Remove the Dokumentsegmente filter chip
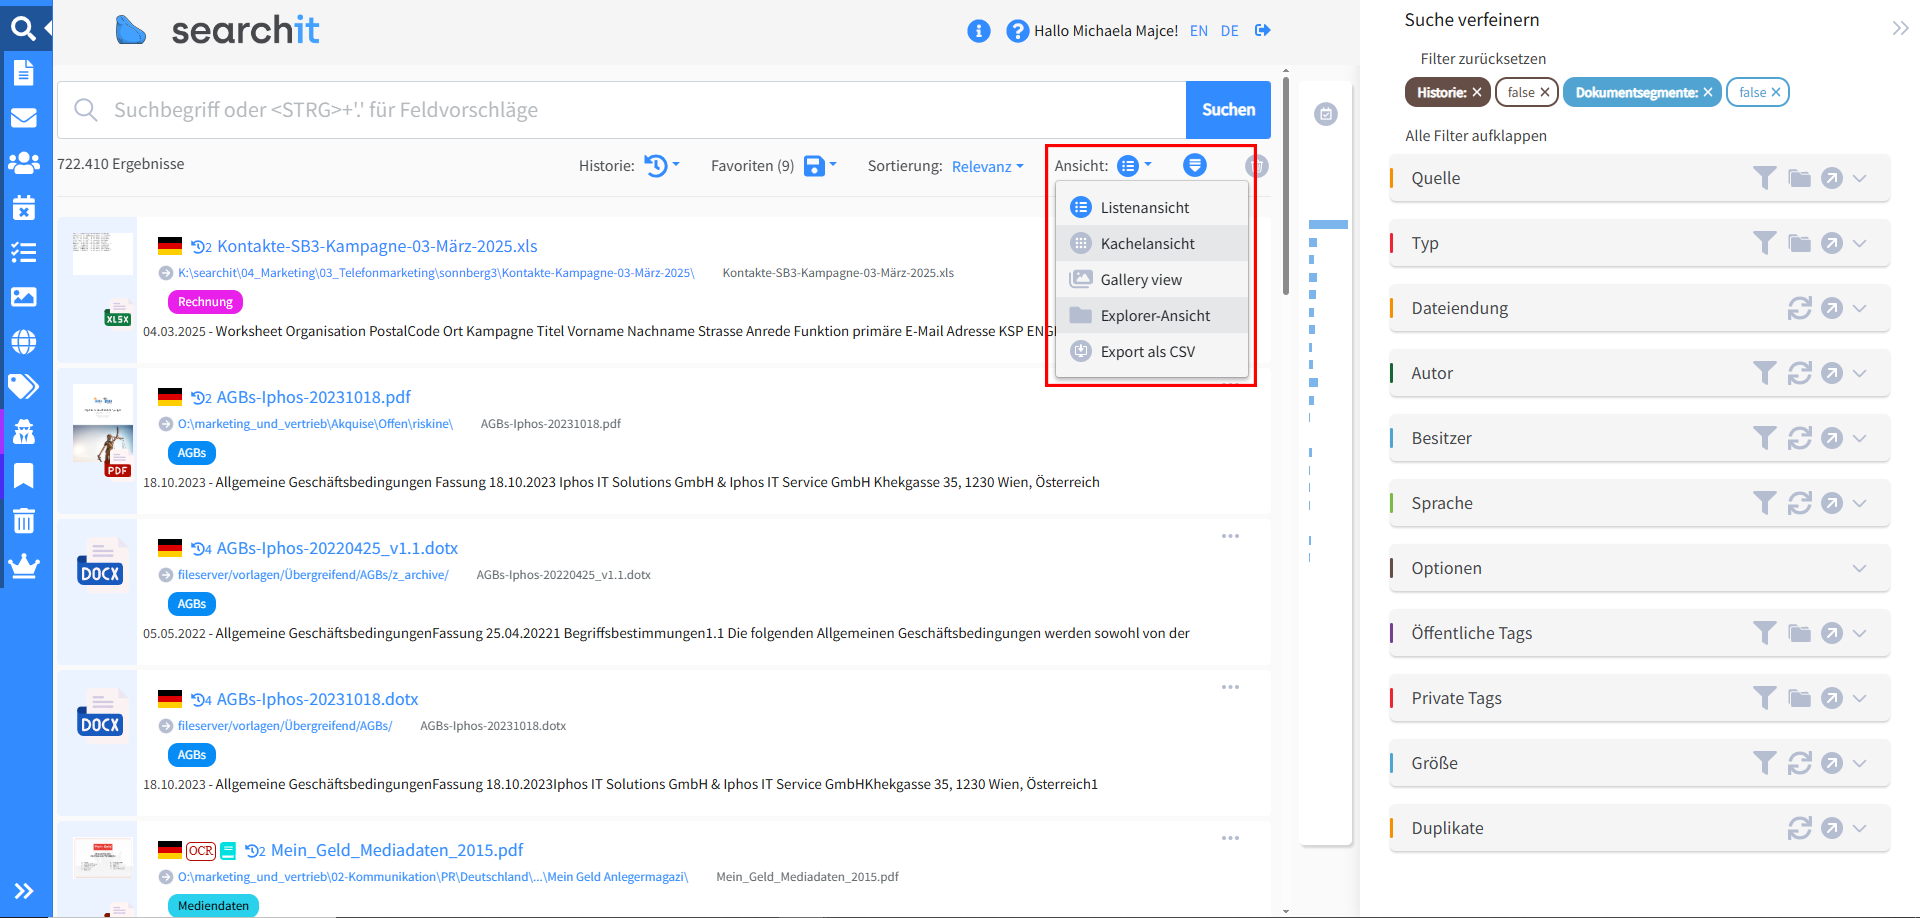 [x=1708, y=93]
